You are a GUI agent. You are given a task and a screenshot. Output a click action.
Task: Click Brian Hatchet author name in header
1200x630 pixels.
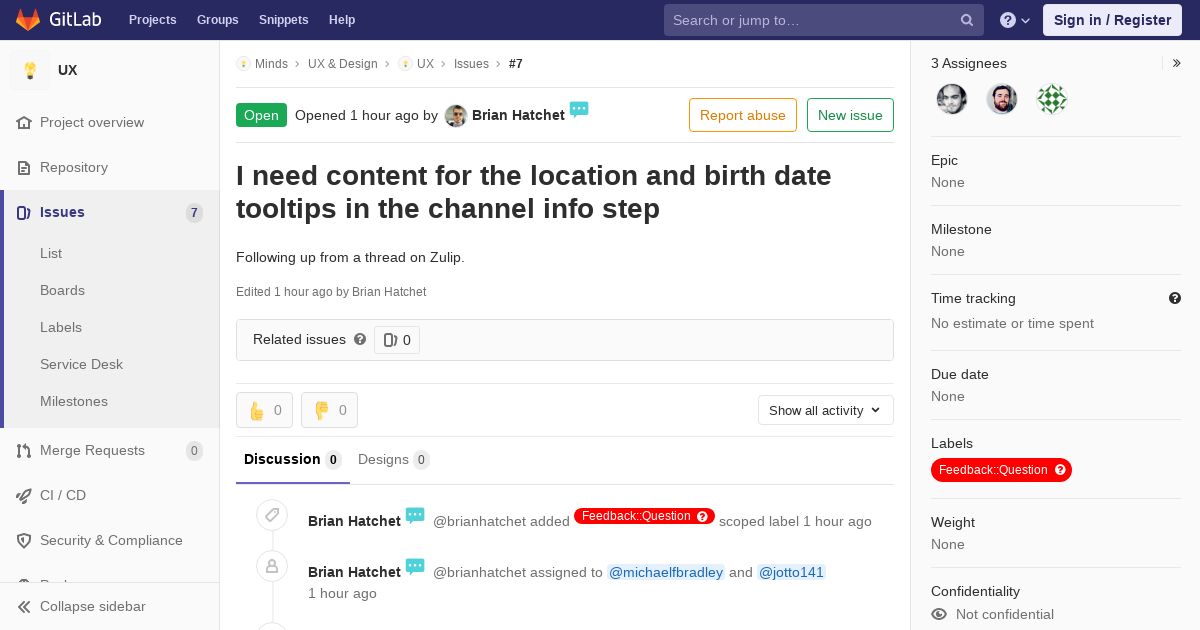click(518, 115)
